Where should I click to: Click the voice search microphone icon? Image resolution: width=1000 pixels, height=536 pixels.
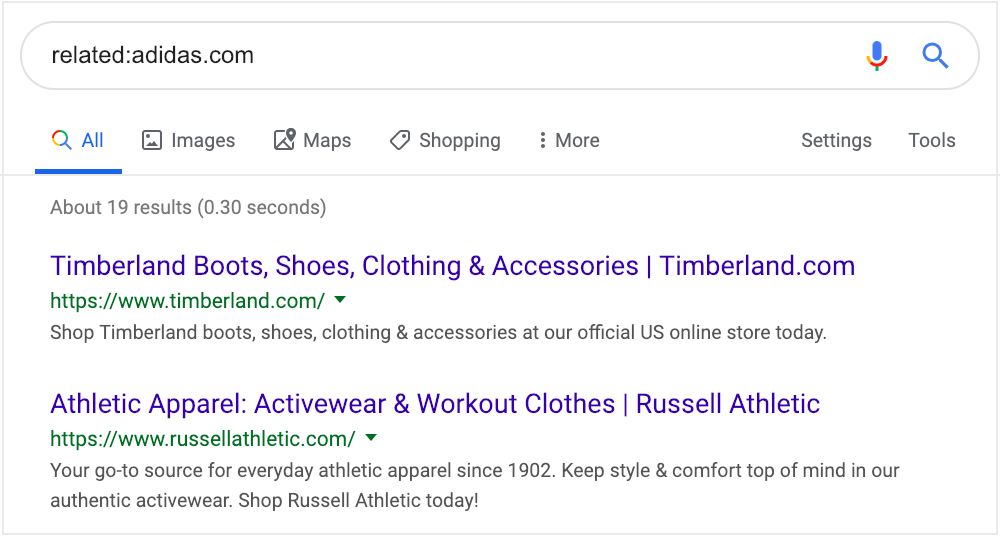click(x=877, y=56)
